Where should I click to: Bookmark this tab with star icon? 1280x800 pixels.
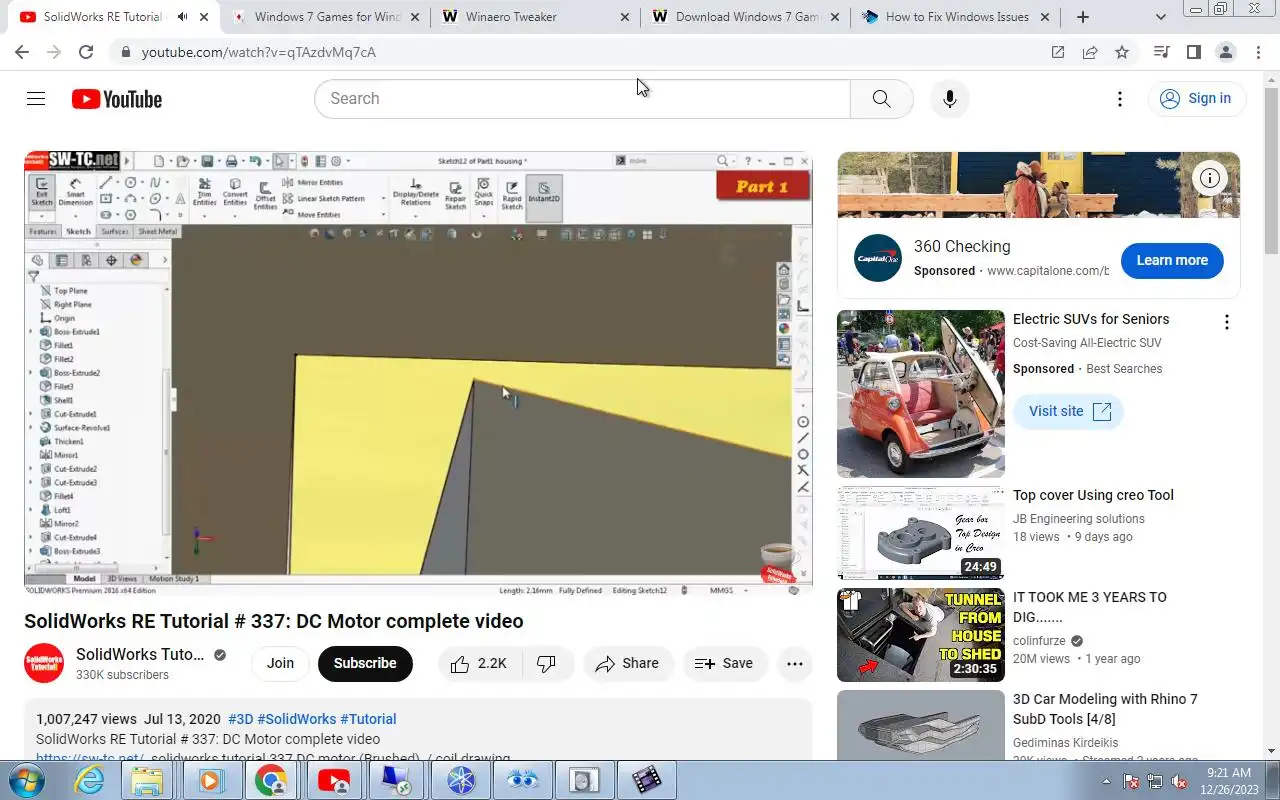(1122, 52)
